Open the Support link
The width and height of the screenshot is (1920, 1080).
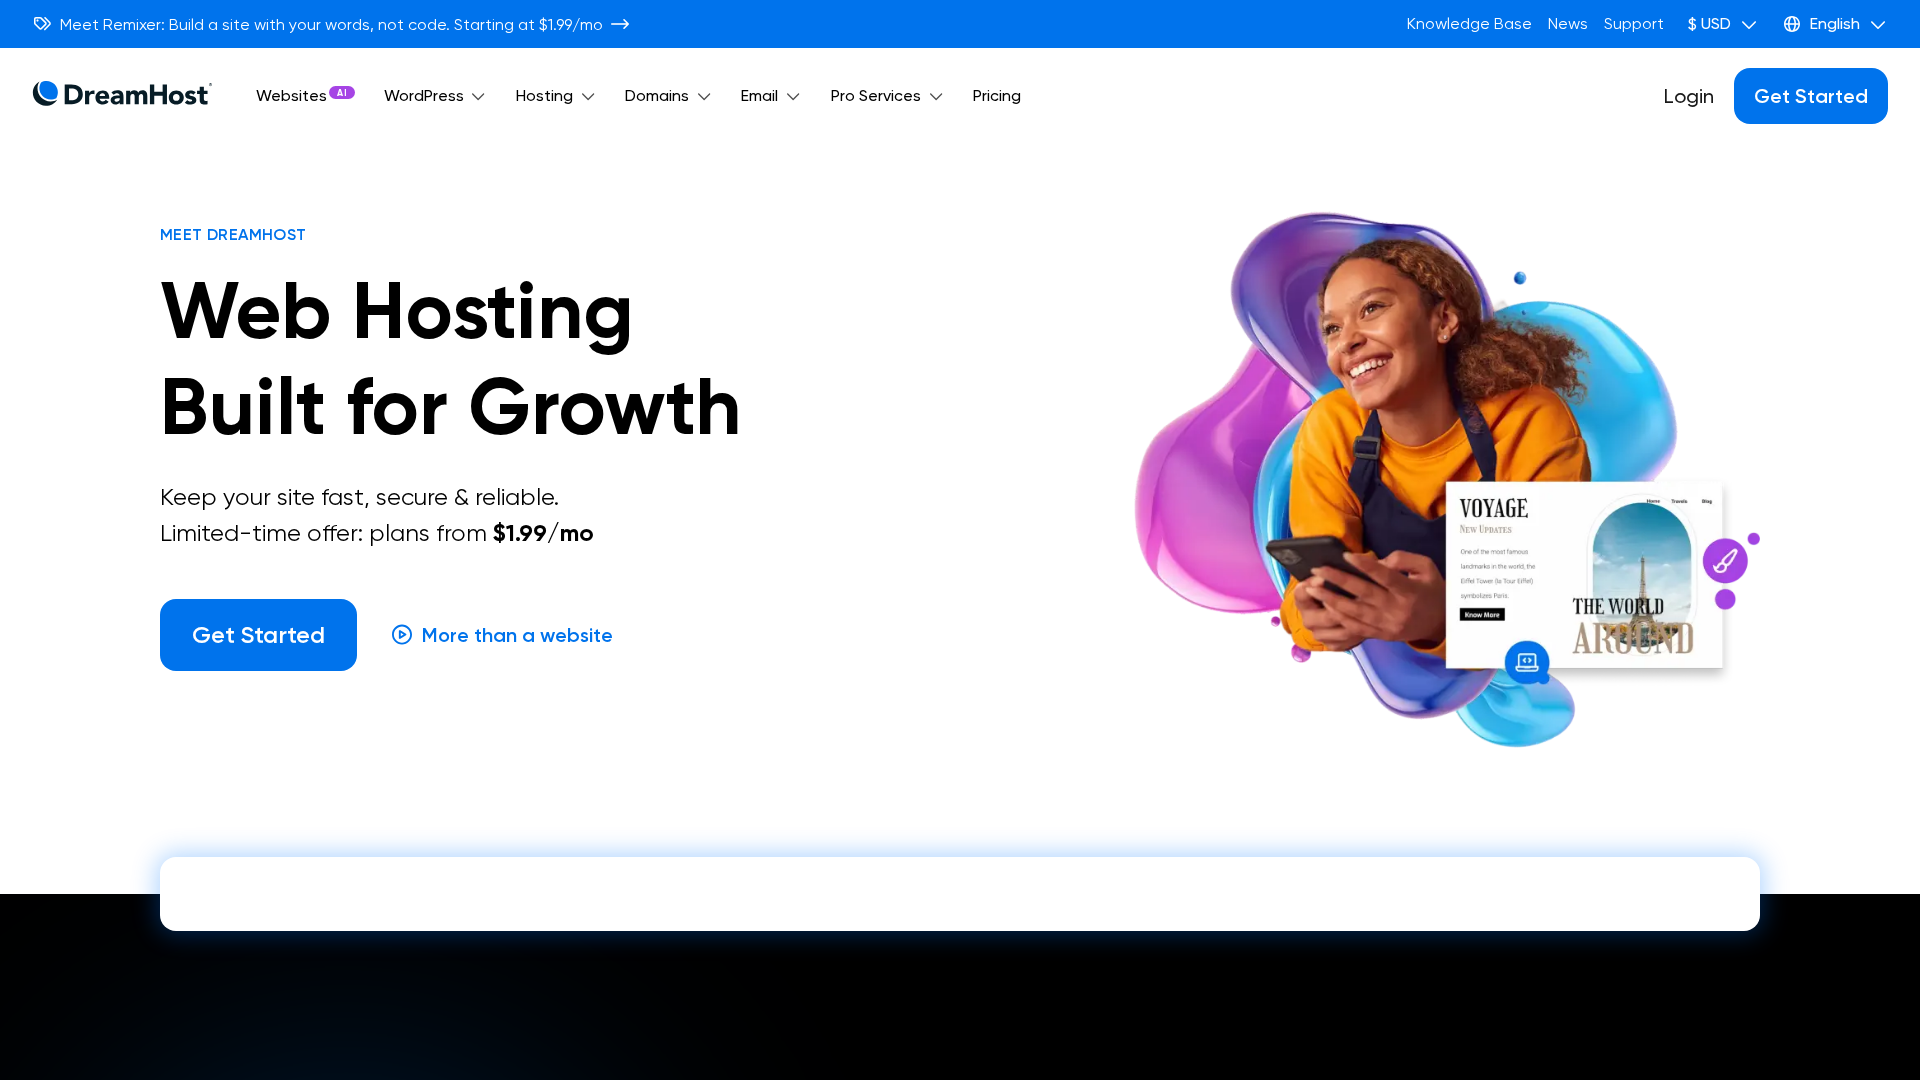(x=1633, y=24)
